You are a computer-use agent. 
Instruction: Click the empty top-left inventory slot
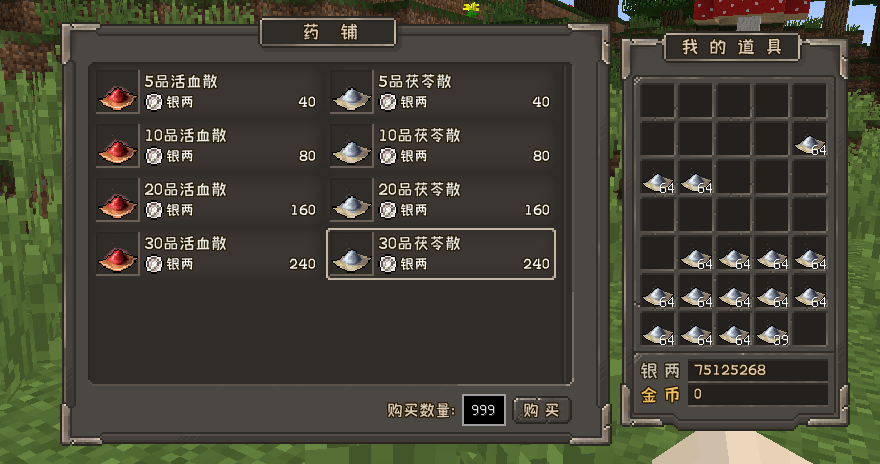click(x=657, y=100)
